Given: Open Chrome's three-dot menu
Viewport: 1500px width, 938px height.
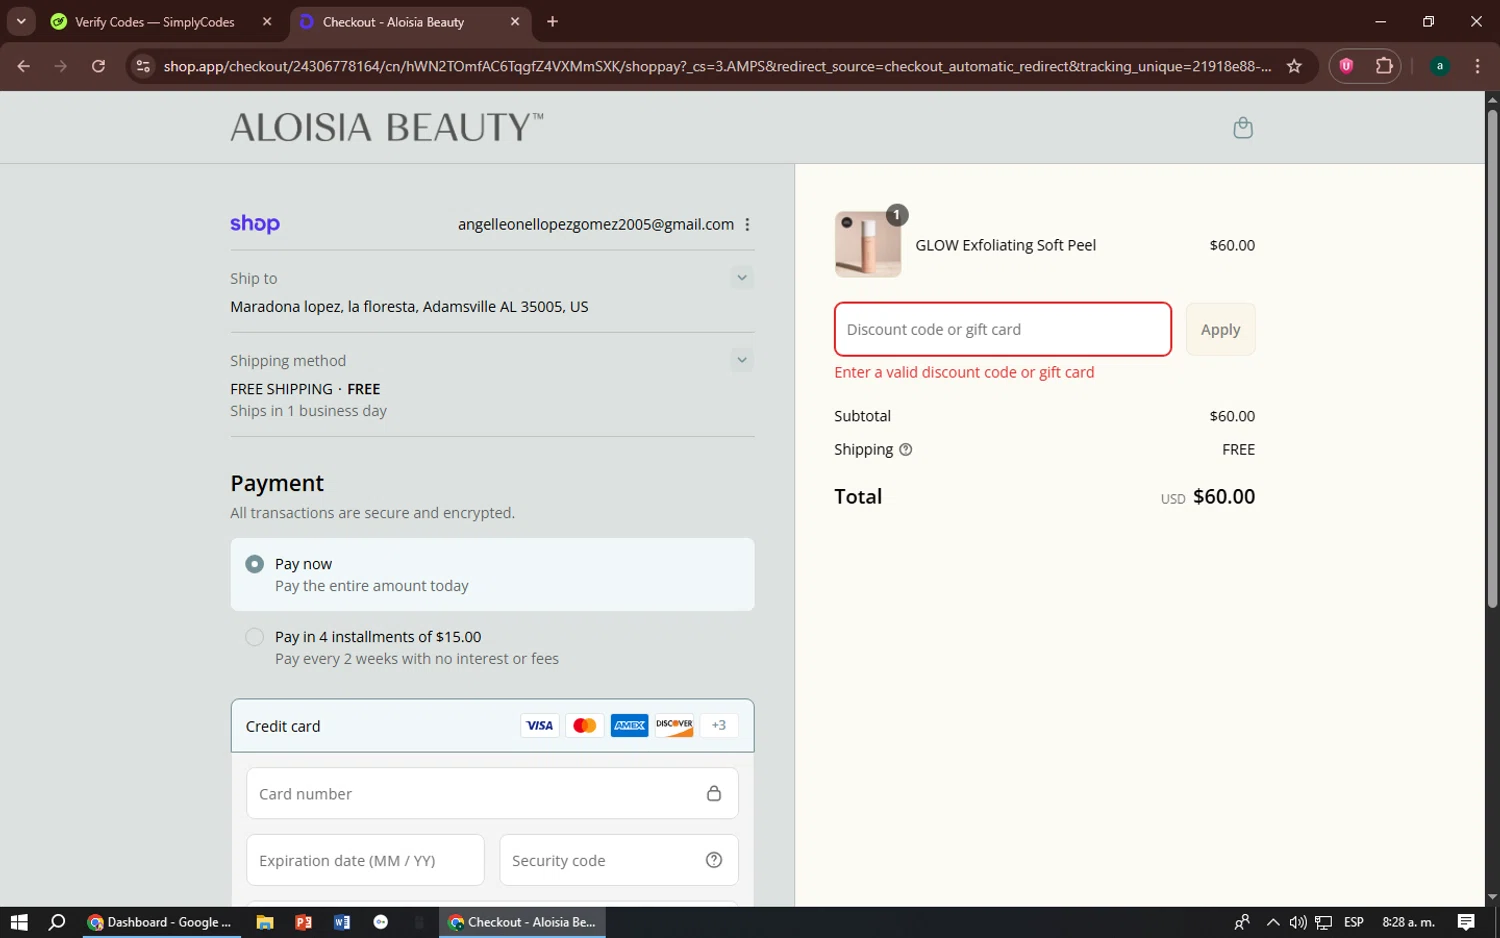Looking at the screenshot, I should click(1477, 66).
